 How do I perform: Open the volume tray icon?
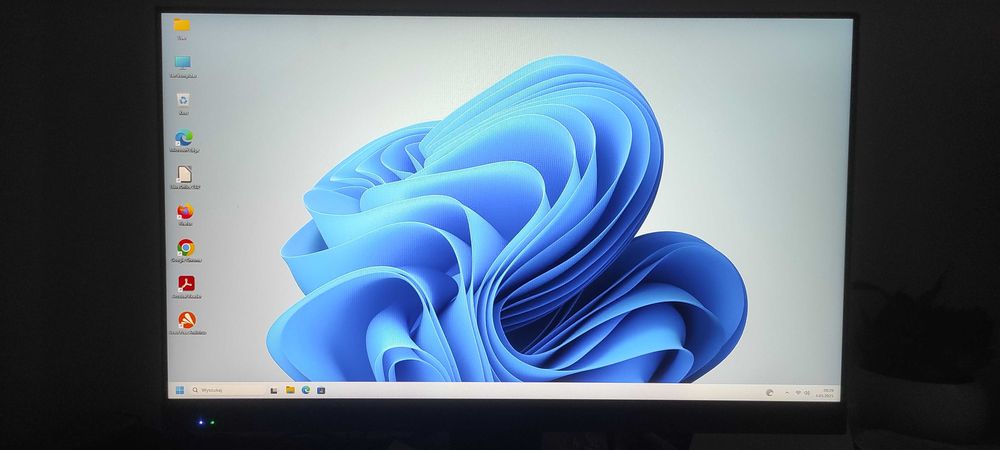(x=807, y=393)
